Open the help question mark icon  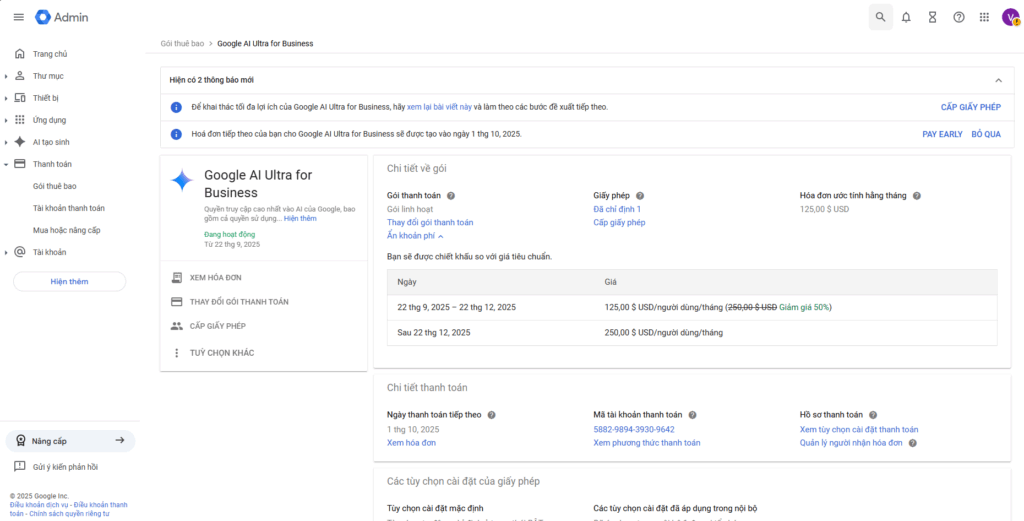coord(959,17)
